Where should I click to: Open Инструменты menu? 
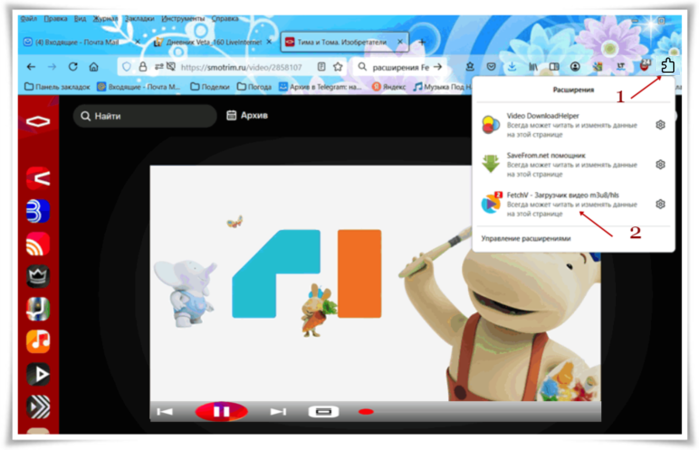pyautogui.click(x=183, y=19)
